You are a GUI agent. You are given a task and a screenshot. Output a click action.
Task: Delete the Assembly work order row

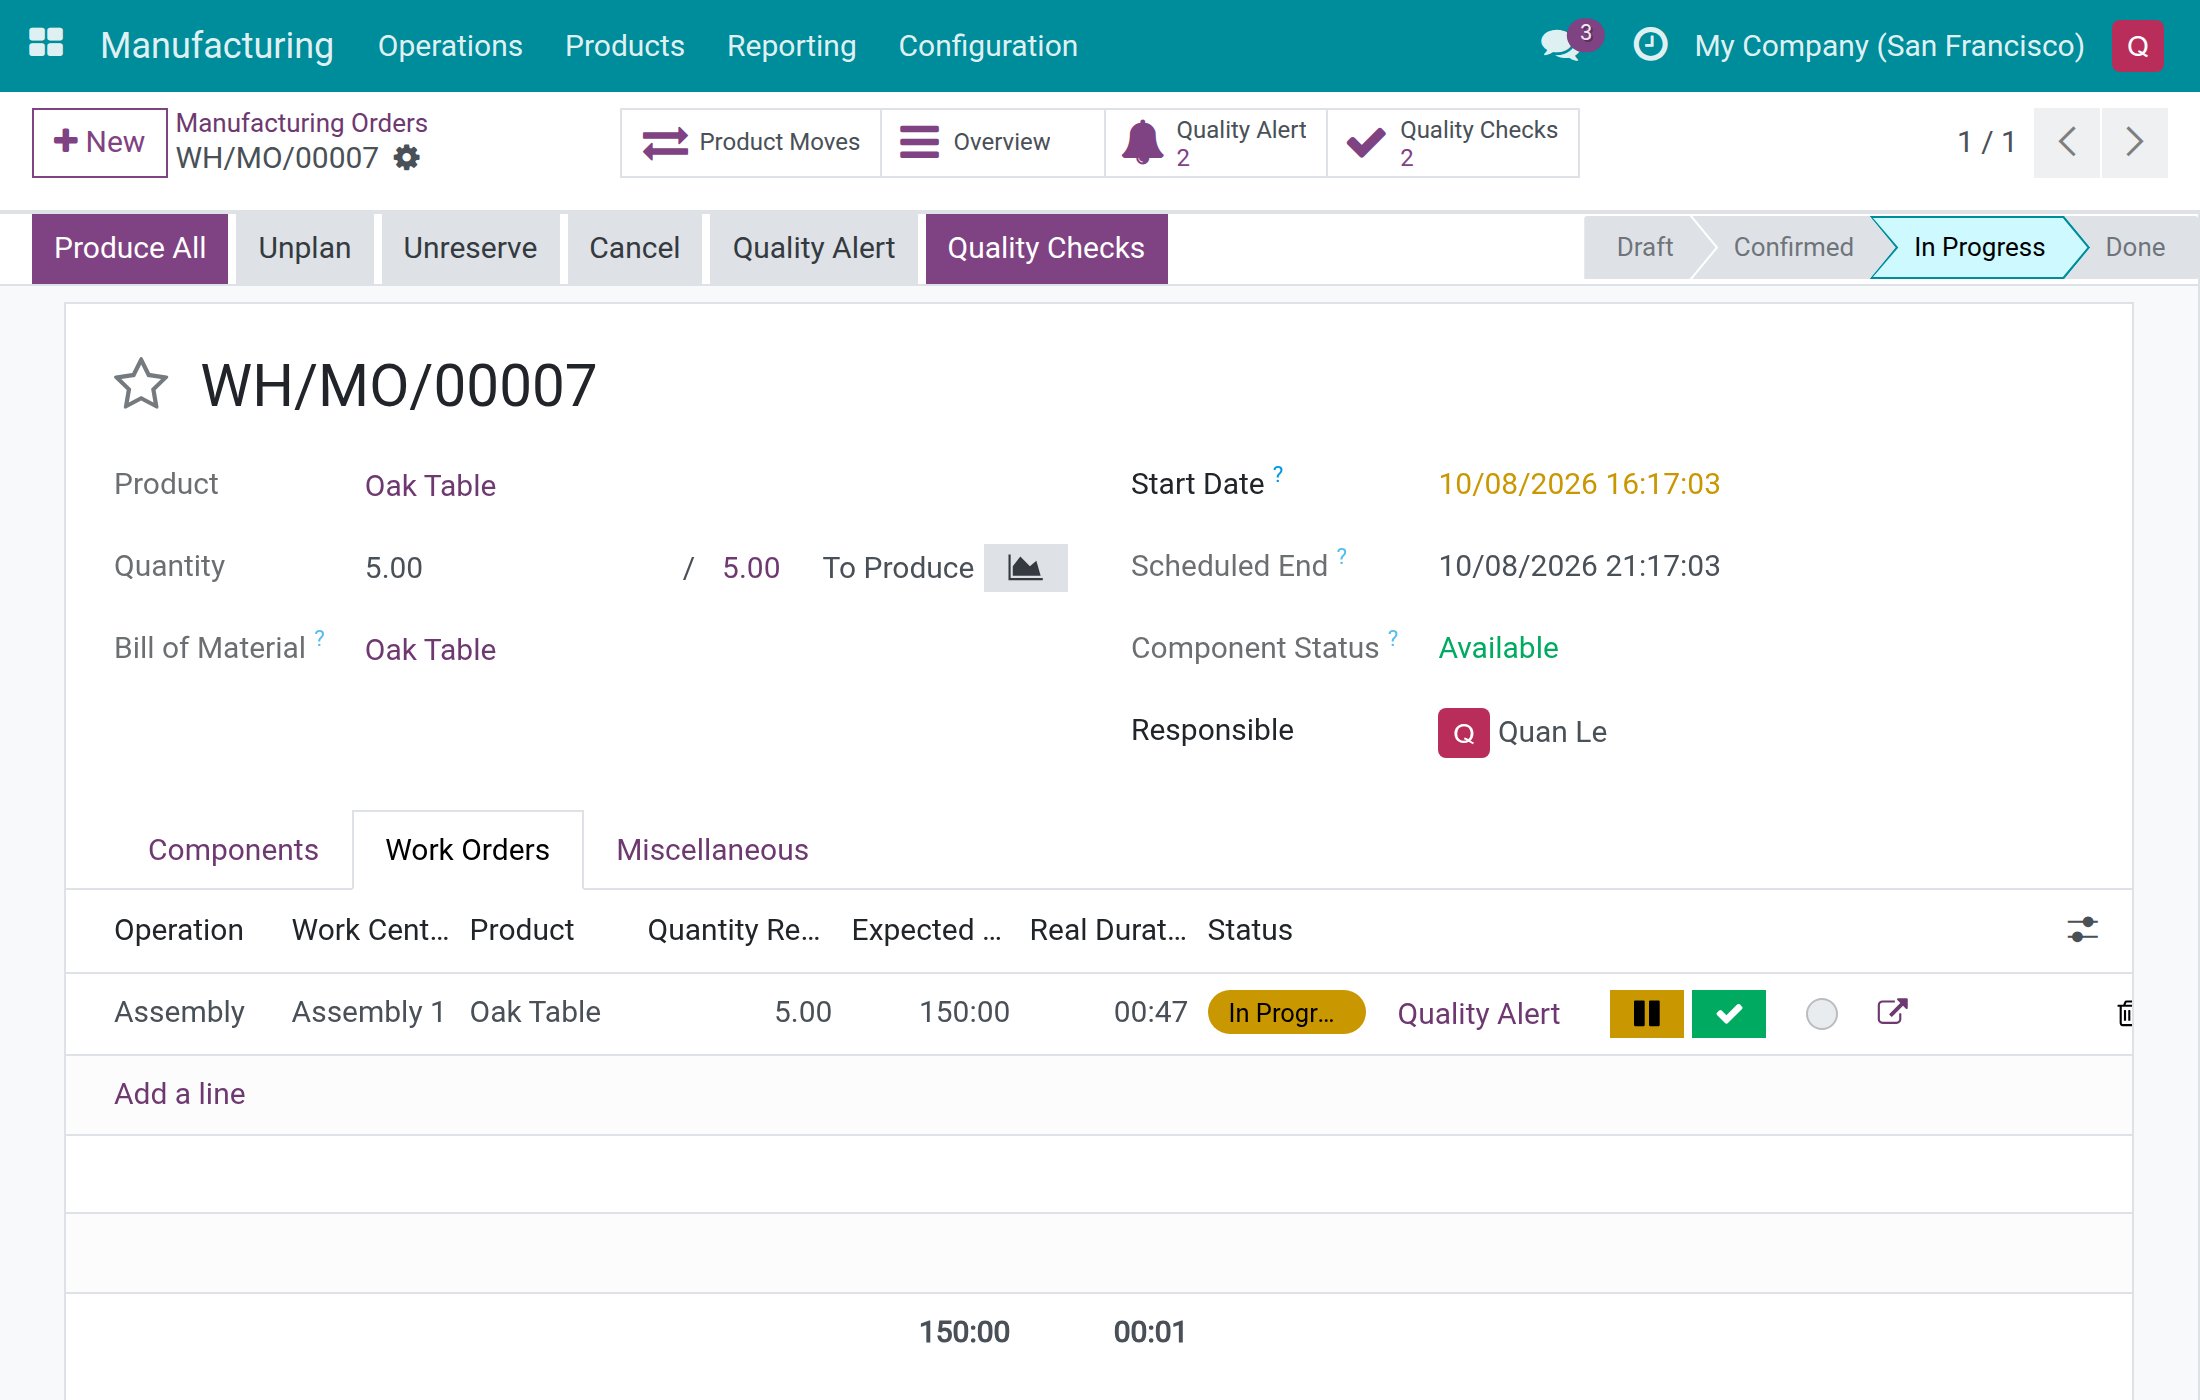click(2124, 1014)
